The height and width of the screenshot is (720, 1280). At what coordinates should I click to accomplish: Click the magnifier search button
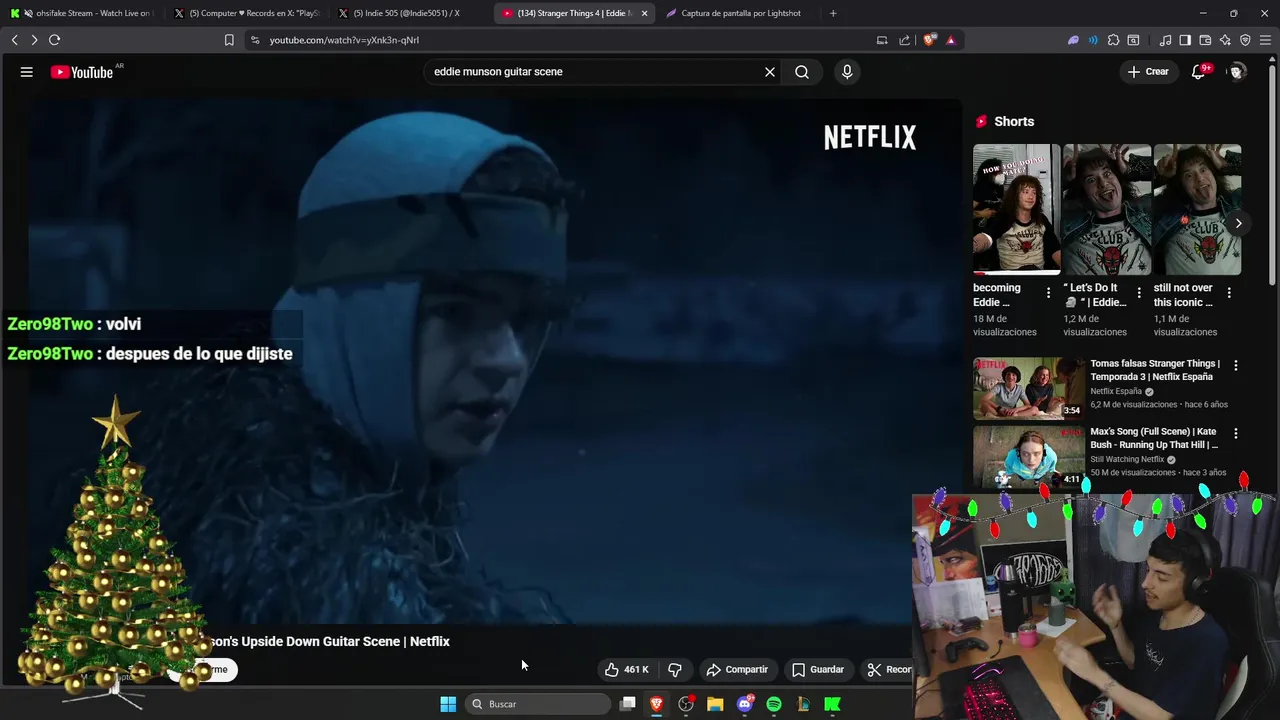[x=802, y=72]
